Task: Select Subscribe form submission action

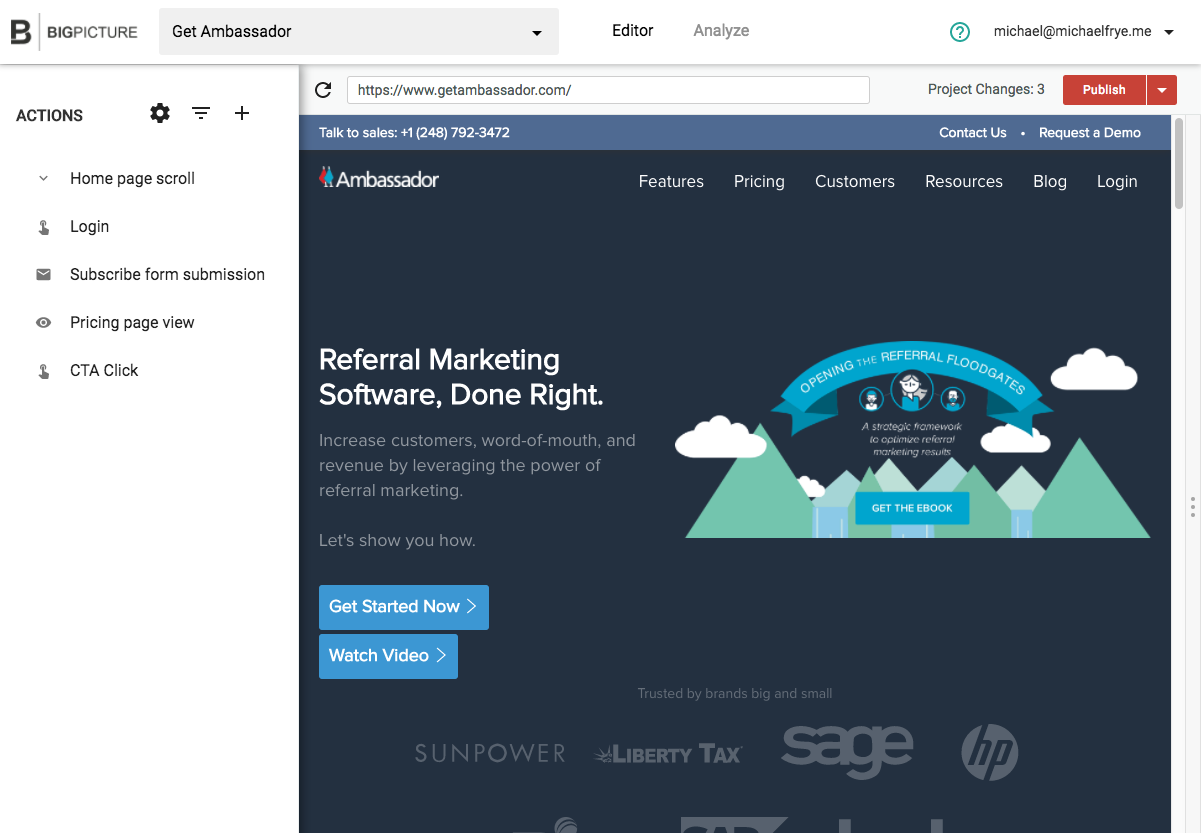Action: (x=167, y=274)
